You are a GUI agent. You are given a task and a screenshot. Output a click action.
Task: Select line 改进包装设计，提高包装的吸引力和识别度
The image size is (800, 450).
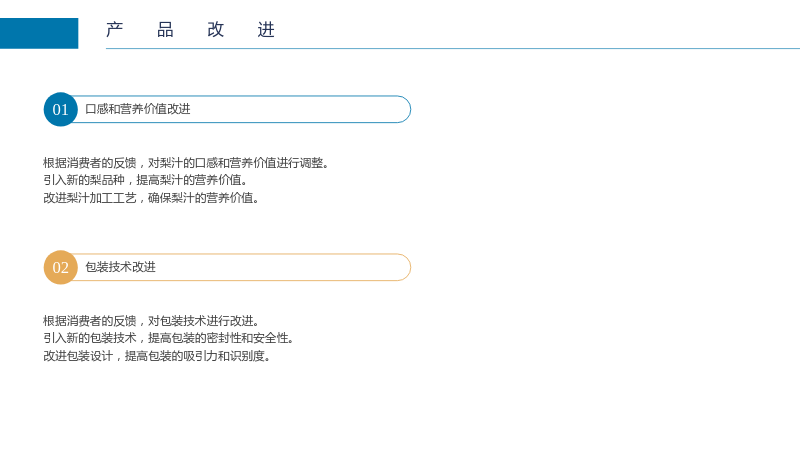coord(157,356)
